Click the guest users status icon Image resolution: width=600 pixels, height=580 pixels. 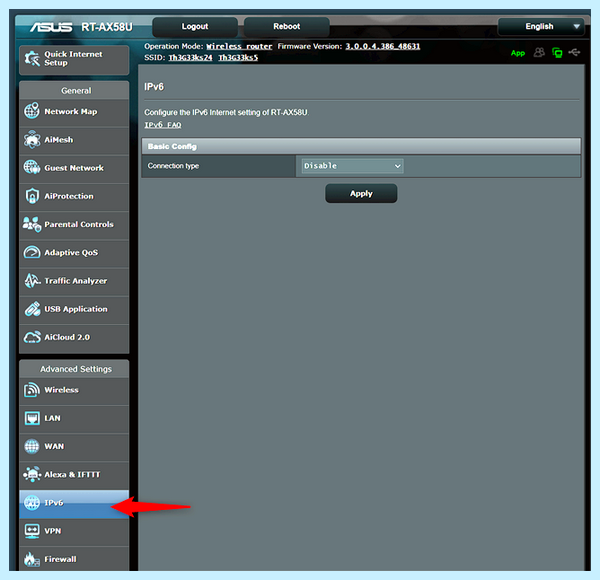539,52
